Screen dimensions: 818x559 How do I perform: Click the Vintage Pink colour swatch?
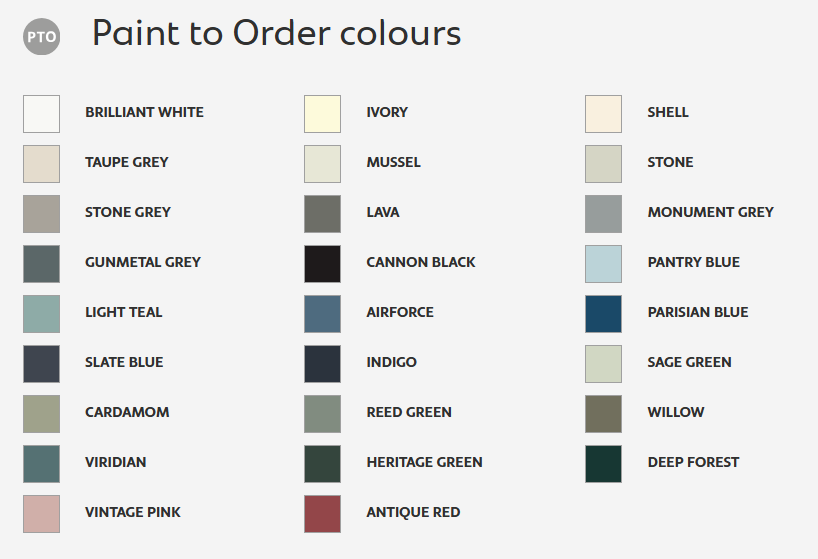point(41,513)
